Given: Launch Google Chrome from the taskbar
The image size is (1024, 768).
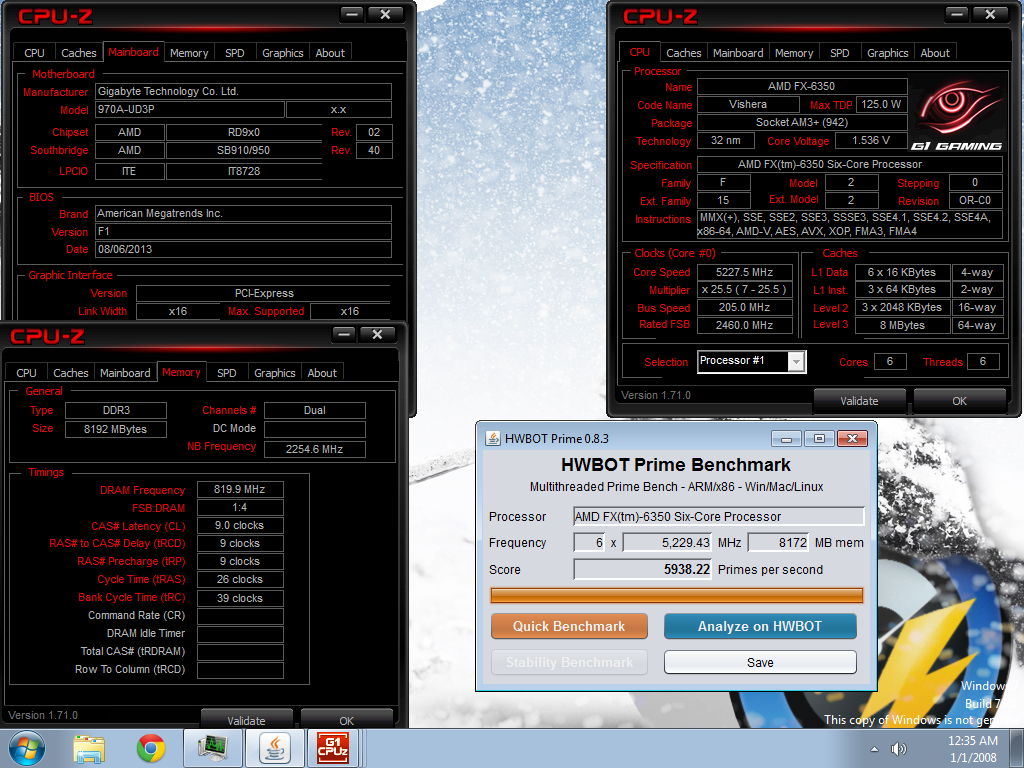Looking at the screenshot, I should (x=151, y=749).
